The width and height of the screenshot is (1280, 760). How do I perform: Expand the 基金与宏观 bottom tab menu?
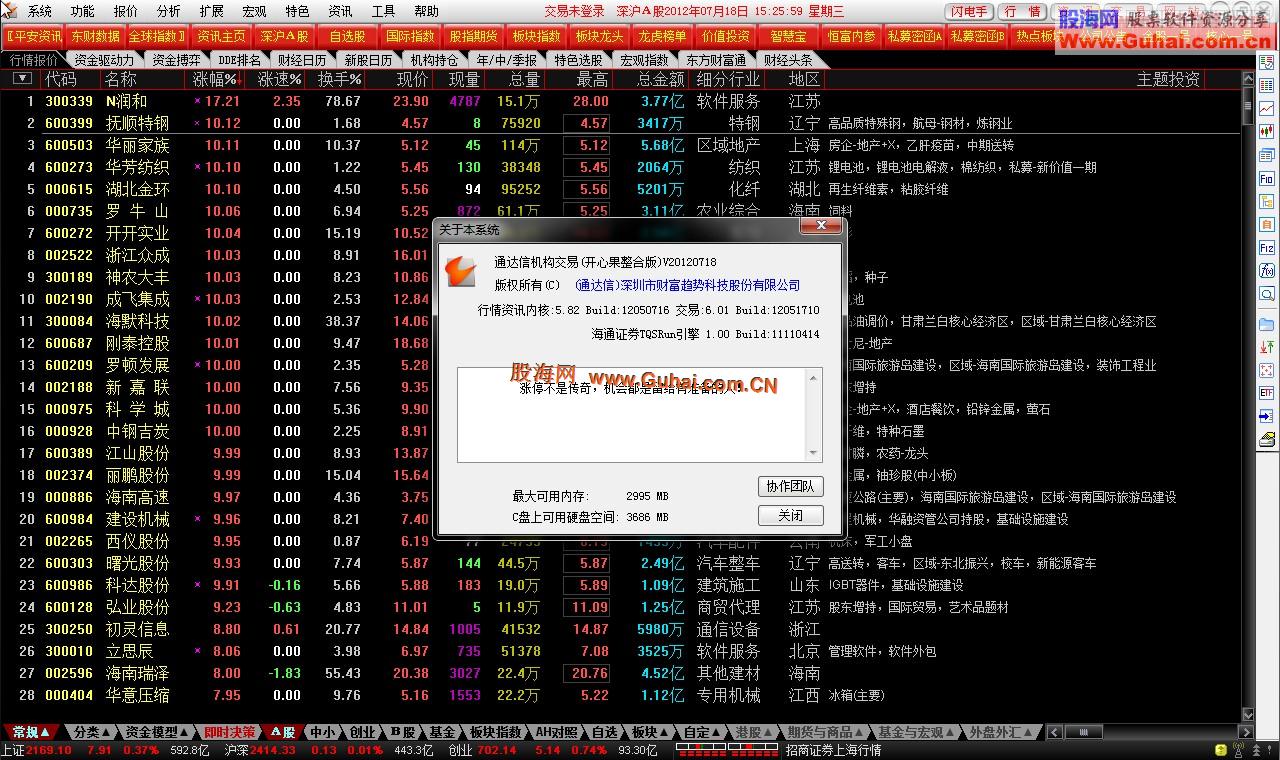click(x=951, y=732)
